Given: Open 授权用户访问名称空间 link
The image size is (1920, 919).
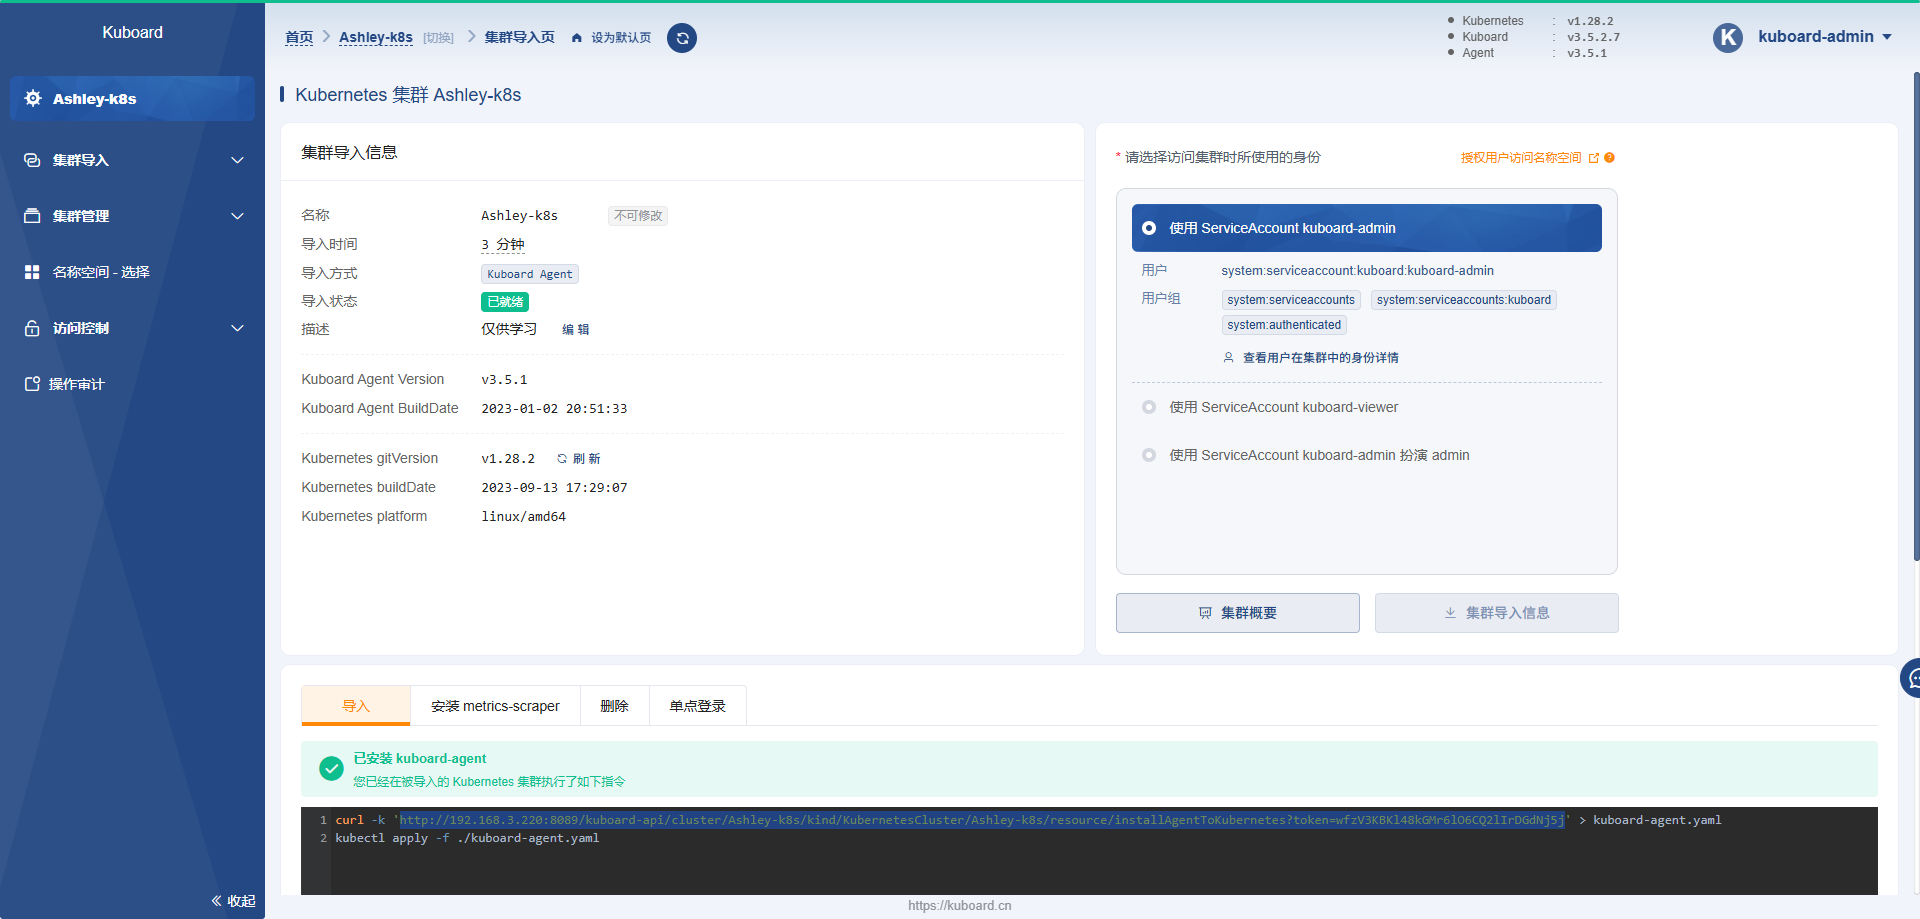Looking at the screenshot, I should coord(1521,158).
